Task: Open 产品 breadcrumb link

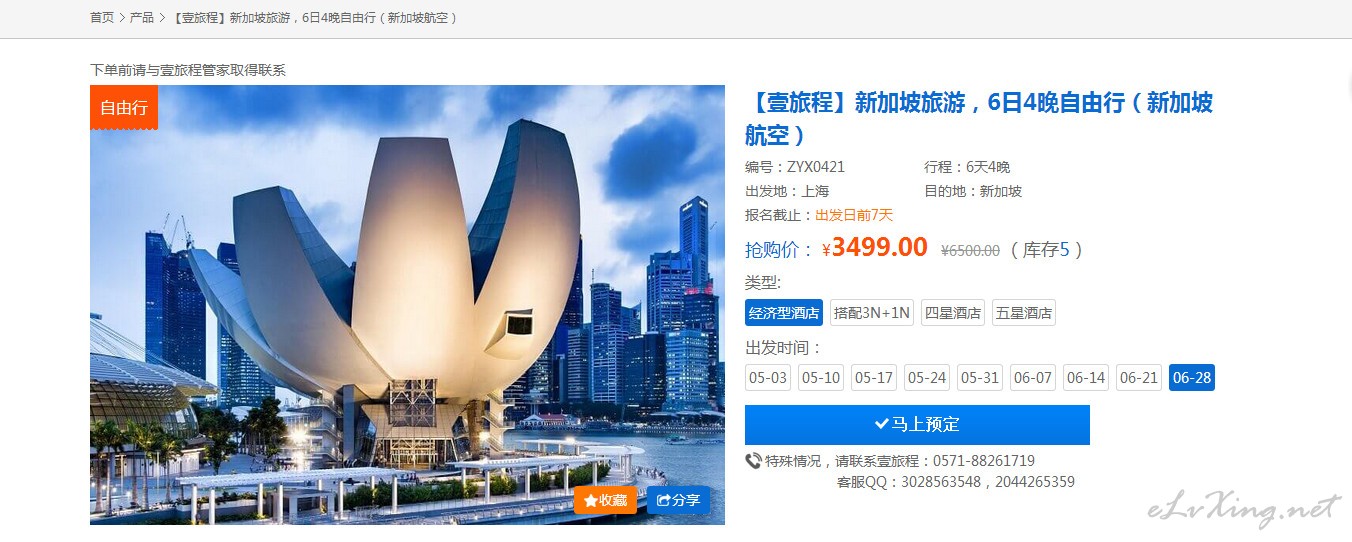Action: [142, 18]
